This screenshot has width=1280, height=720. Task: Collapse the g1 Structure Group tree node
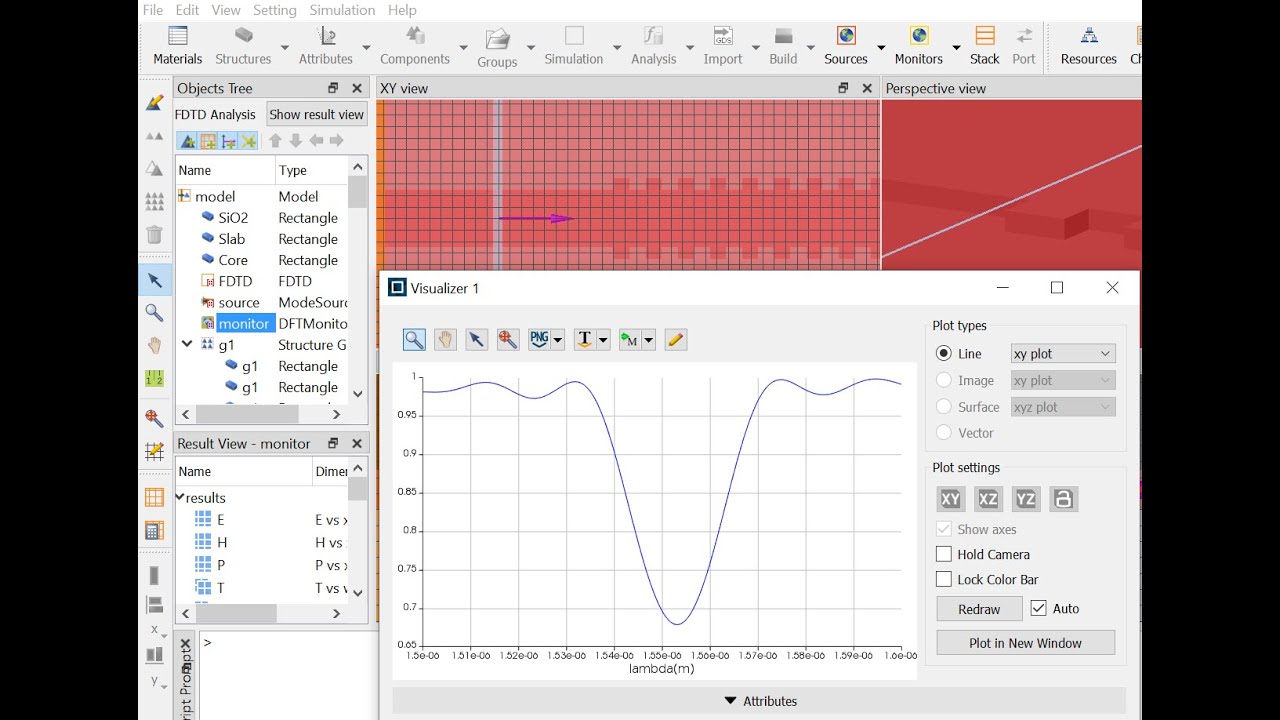click(x=187, y=344)
